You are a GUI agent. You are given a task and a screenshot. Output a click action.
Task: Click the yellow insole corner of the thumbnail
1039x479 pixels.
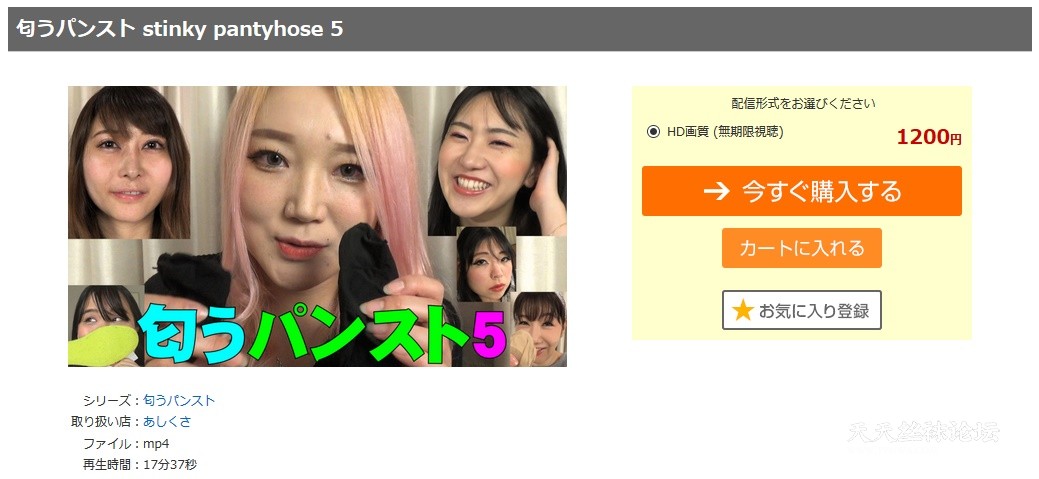[x=101, y=345]
